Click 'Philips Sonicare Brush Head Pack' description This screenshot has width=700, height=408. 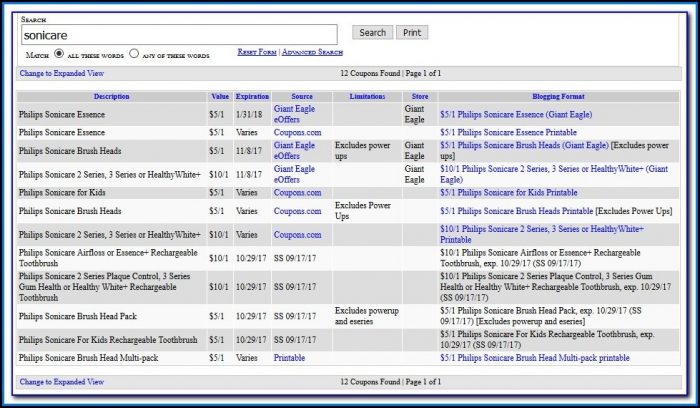click(x=78, y=316)
